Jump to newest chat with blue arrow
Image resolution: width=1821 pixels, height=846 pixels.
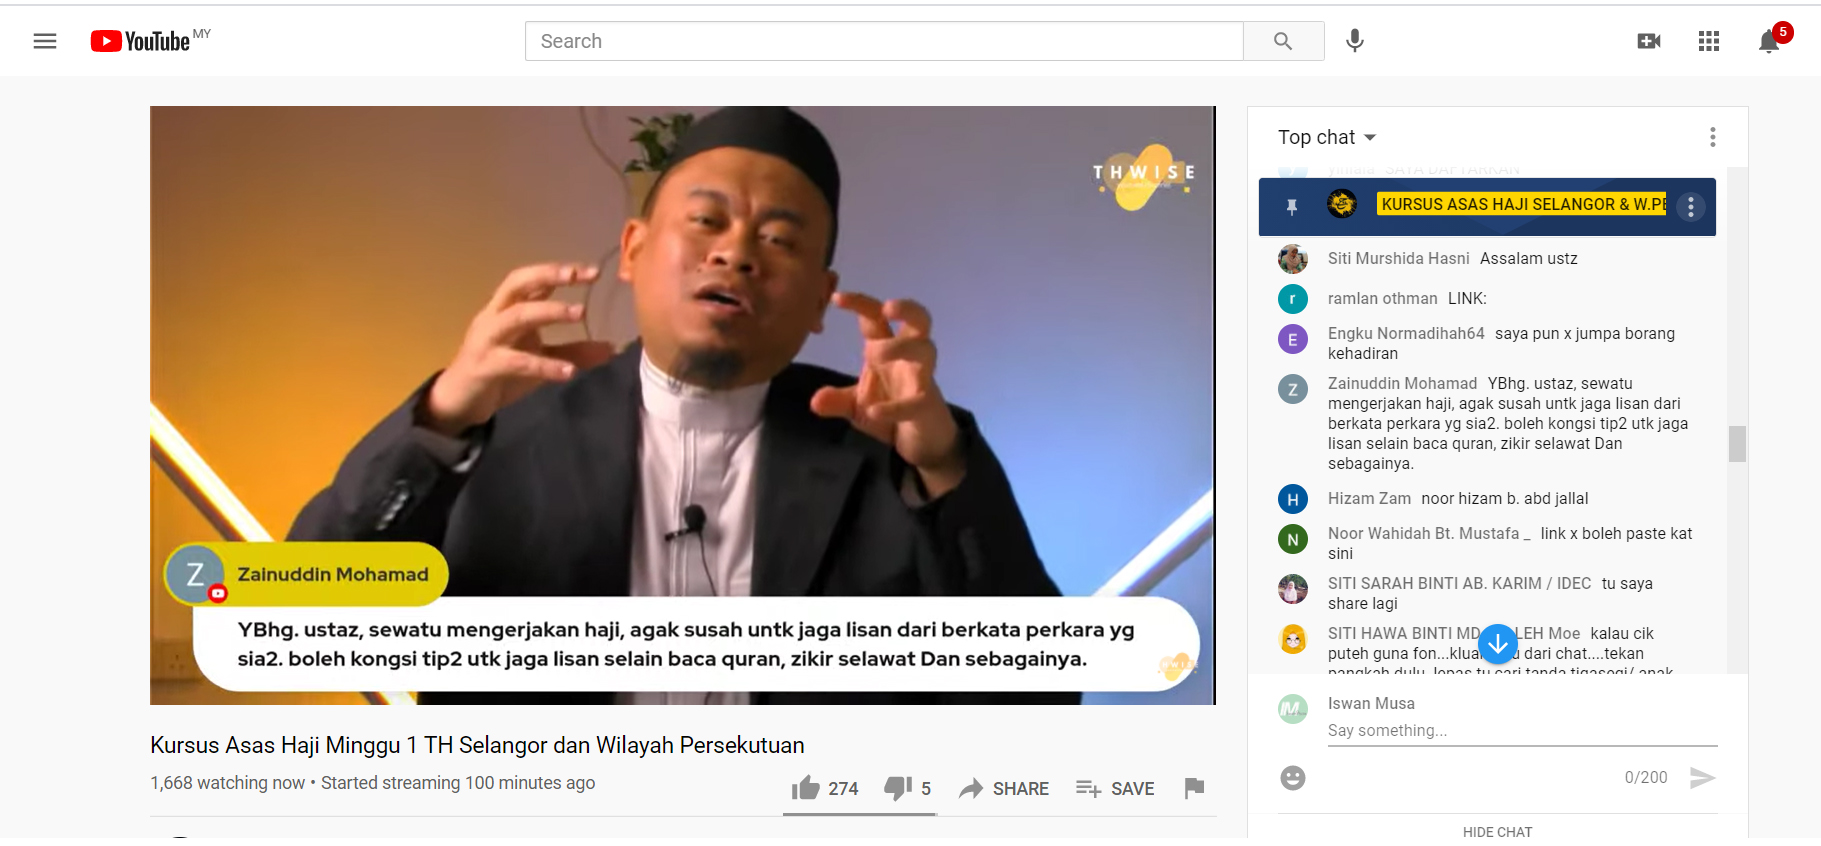click(x=1498, y=644)
